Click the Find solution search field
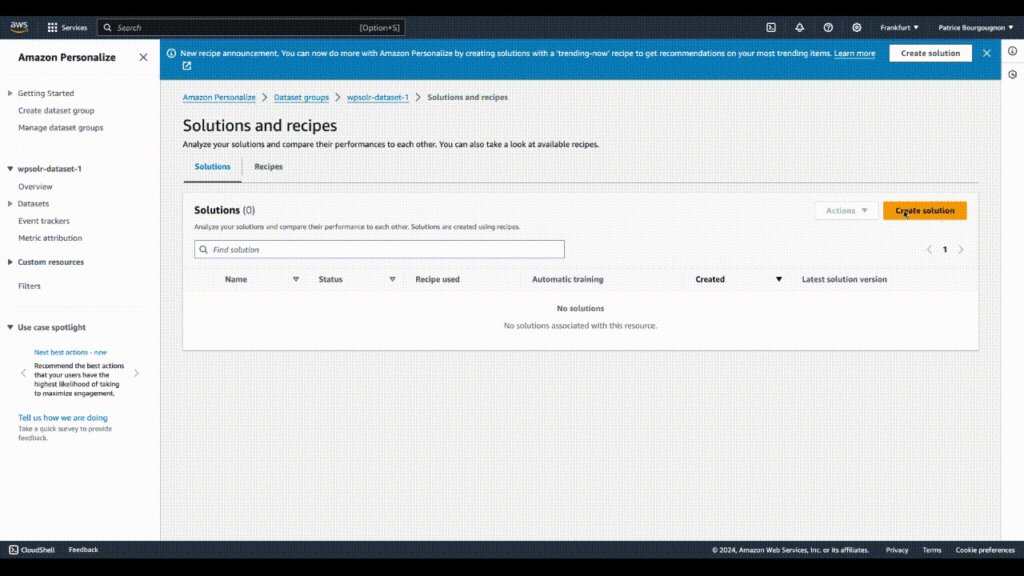 [379, 249]
